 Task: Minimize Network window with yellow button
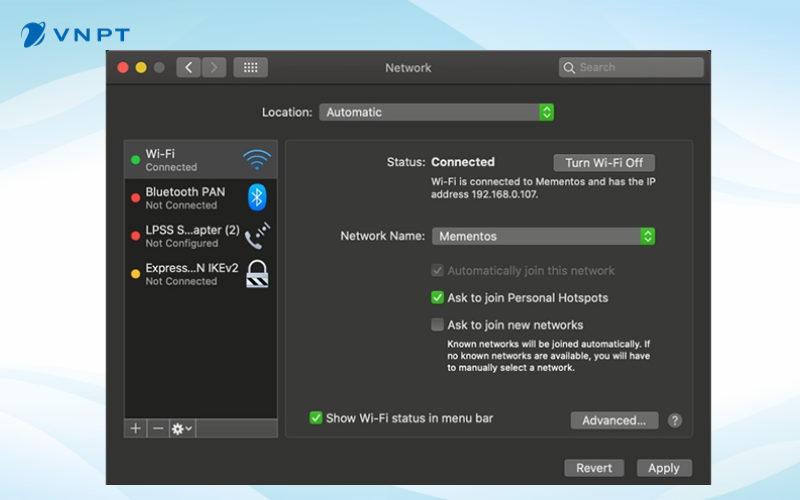point(141,67)
